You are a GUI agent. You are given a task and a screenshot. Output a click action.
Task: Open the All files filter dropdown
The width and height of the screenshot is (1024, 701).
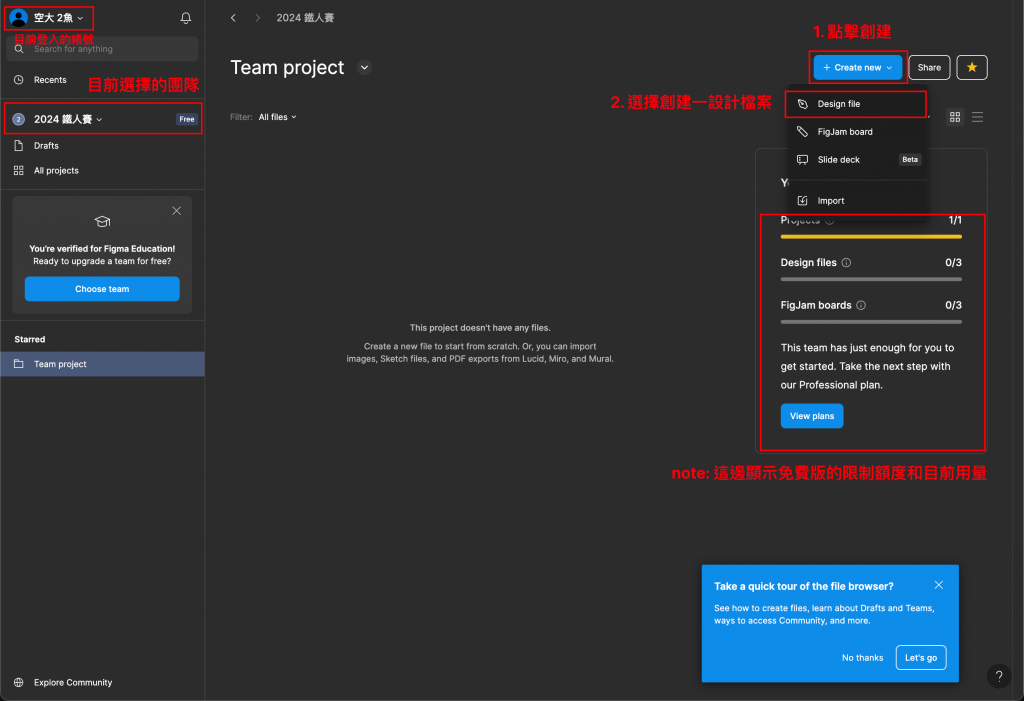click(278, 117)
